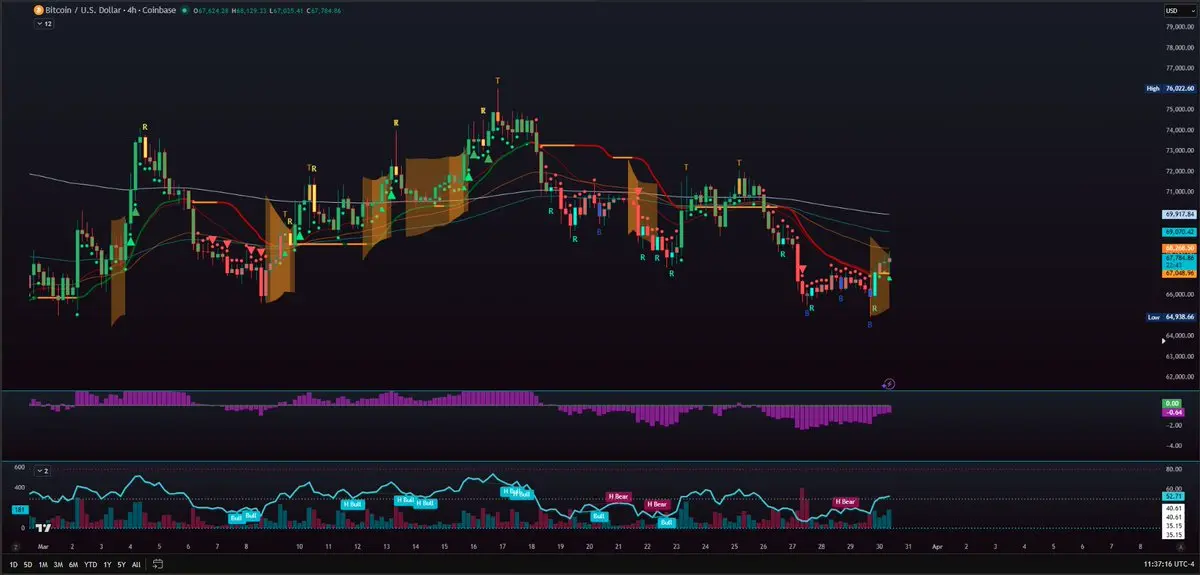Click the Low 64,938.66 price label

point(1170,317)
